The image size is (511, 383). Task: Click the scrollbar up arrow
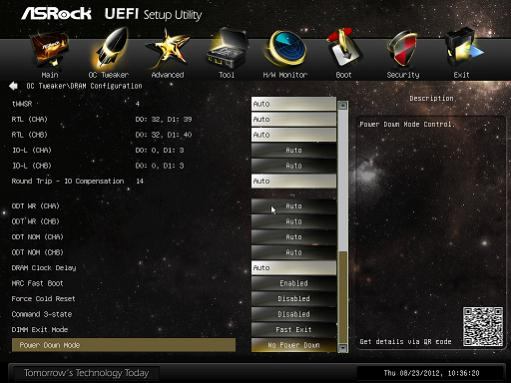(343, 105)
